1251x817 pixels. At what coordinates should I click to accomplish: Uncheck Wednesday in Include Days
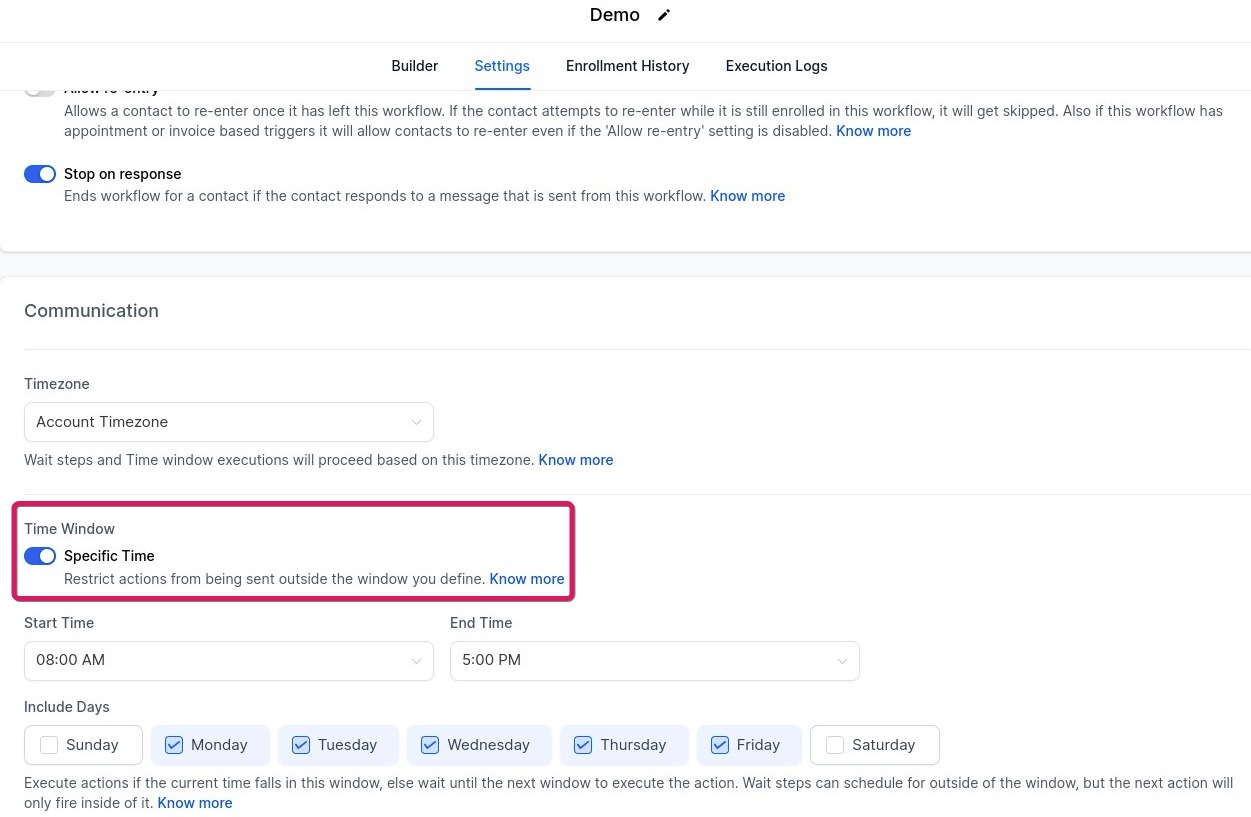430,745
